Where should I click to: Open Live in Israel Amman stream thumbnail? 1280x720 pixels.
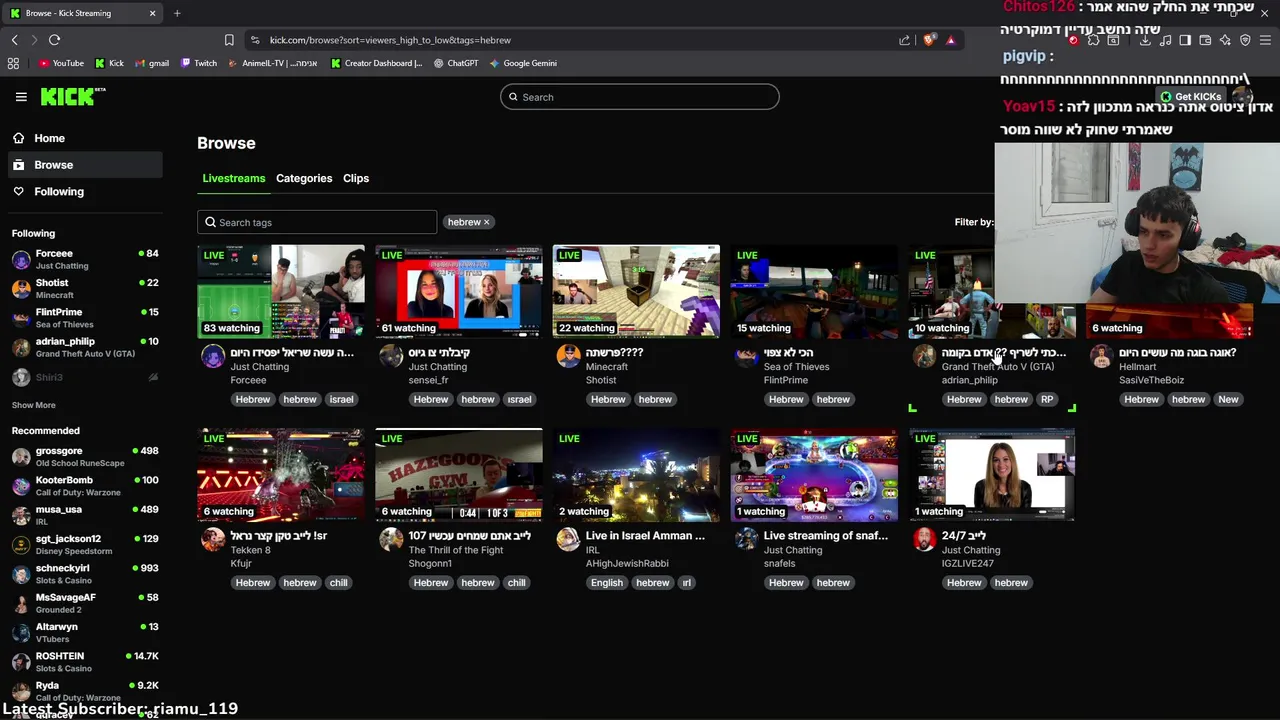point(636,475)
